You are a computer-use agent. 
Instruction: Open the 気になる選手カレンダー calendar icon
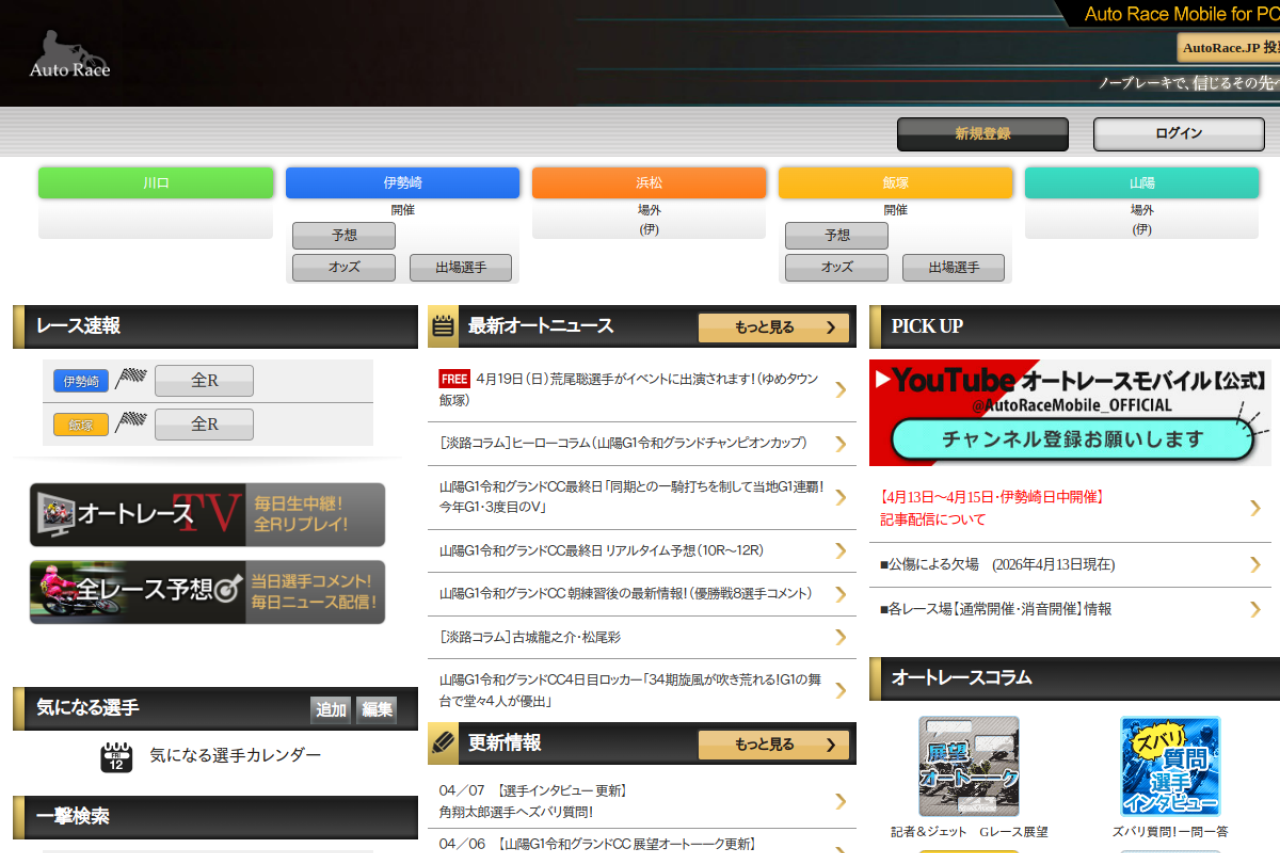coord(117,756)
